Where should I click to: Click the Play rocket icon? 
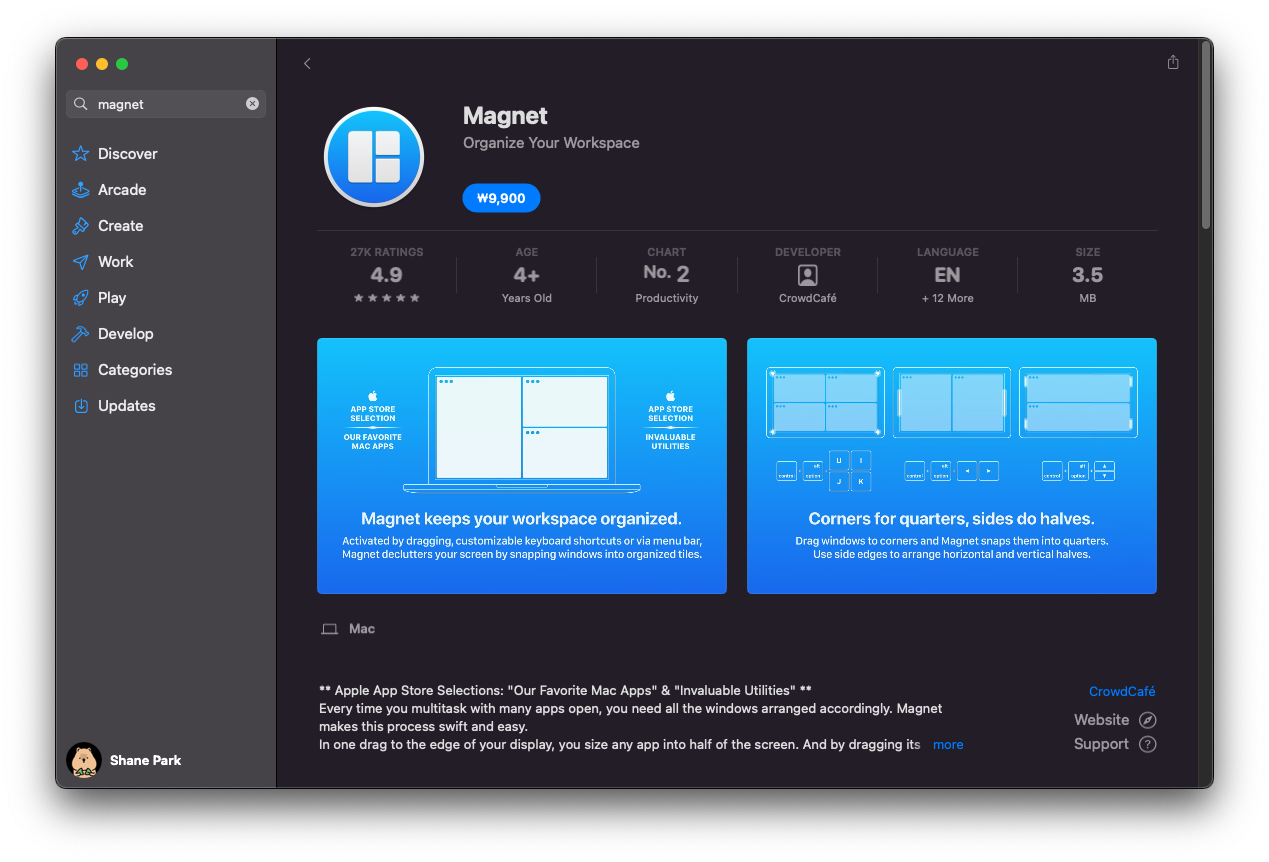point(81,298)
